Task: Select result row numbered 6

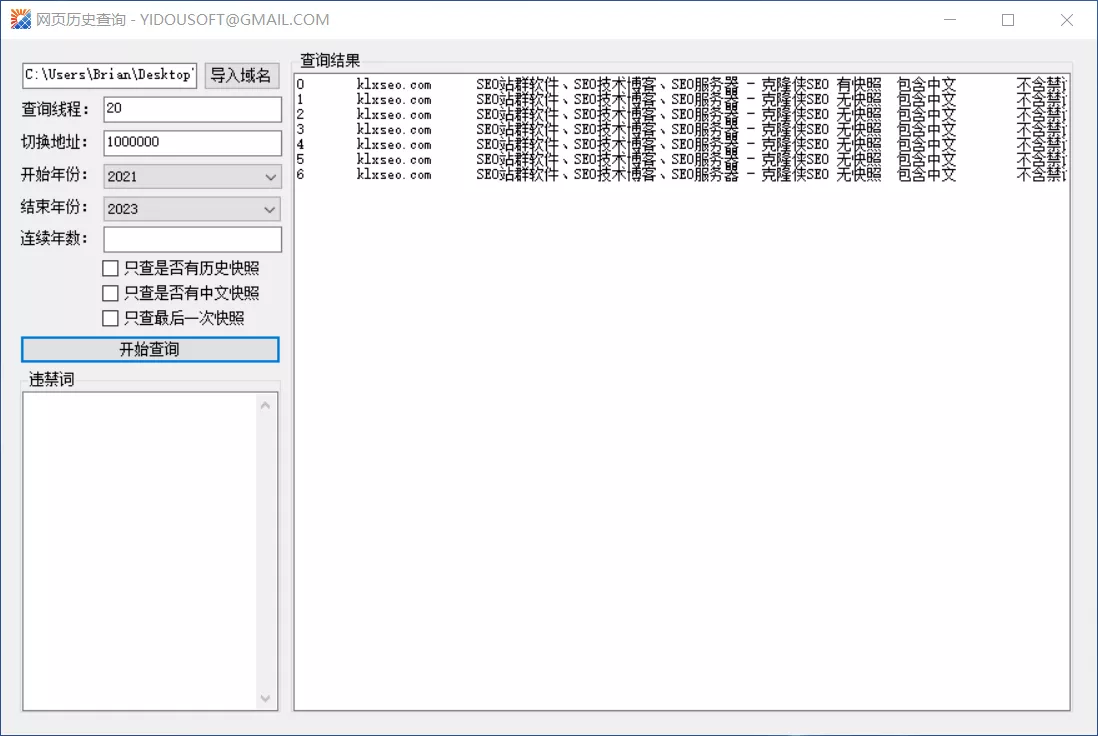Action: tap(681, 174)
